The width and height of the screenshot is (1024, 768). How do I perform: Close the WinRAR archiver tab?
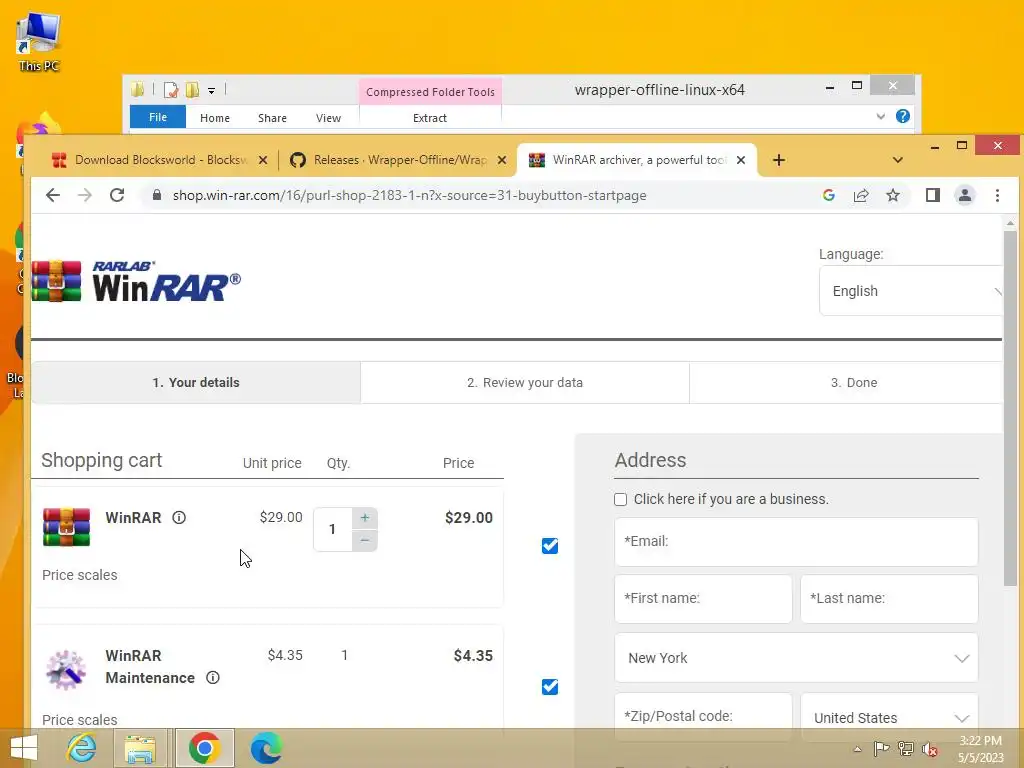741,160
